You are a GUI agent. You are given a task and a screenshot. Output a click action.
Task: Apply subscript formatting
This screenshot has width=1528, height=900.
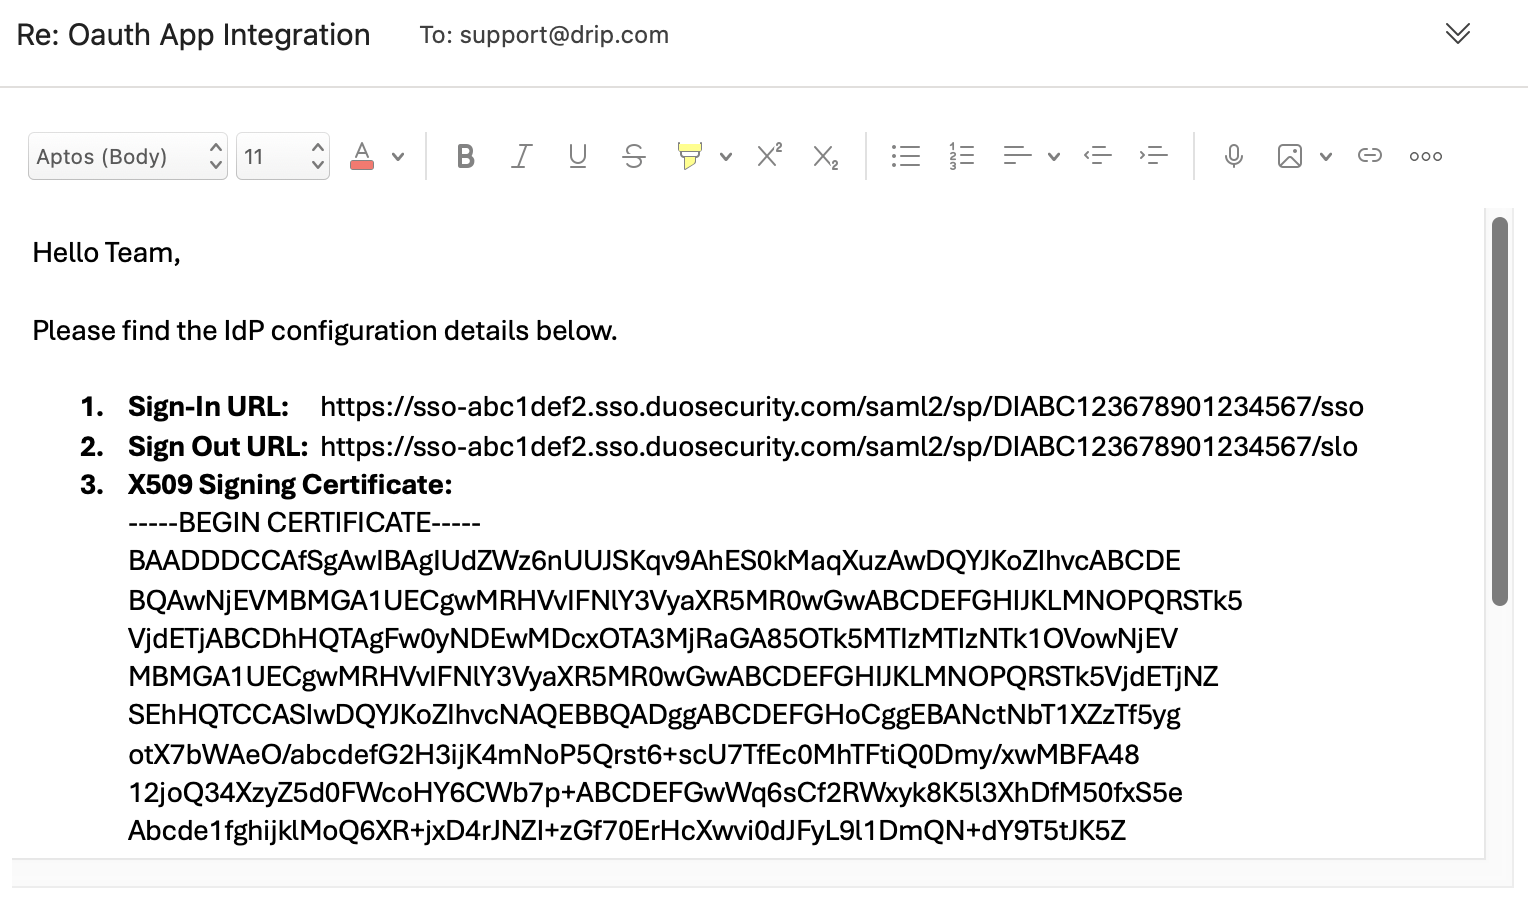tap(824, 157)
